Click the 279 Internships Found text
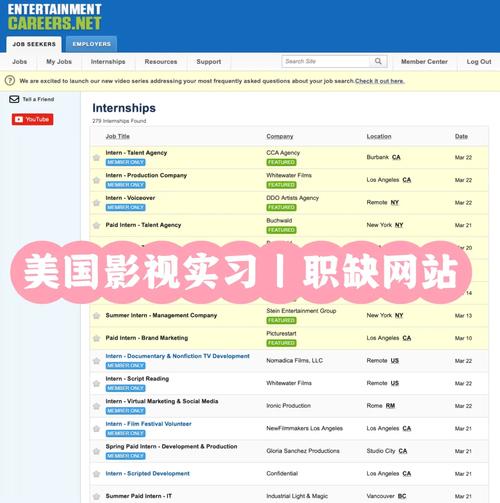 [x=119, y=121]
